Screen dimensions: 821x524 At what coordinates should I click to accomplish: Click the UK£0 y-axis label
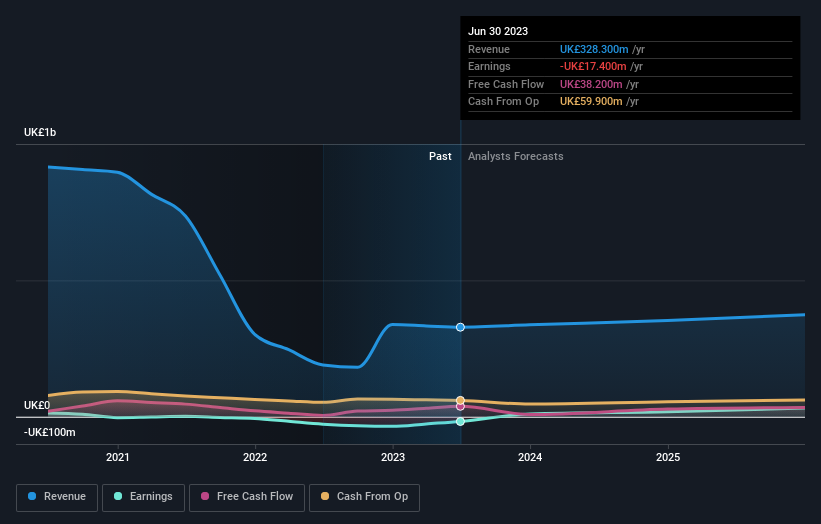[x=37, y=405]
